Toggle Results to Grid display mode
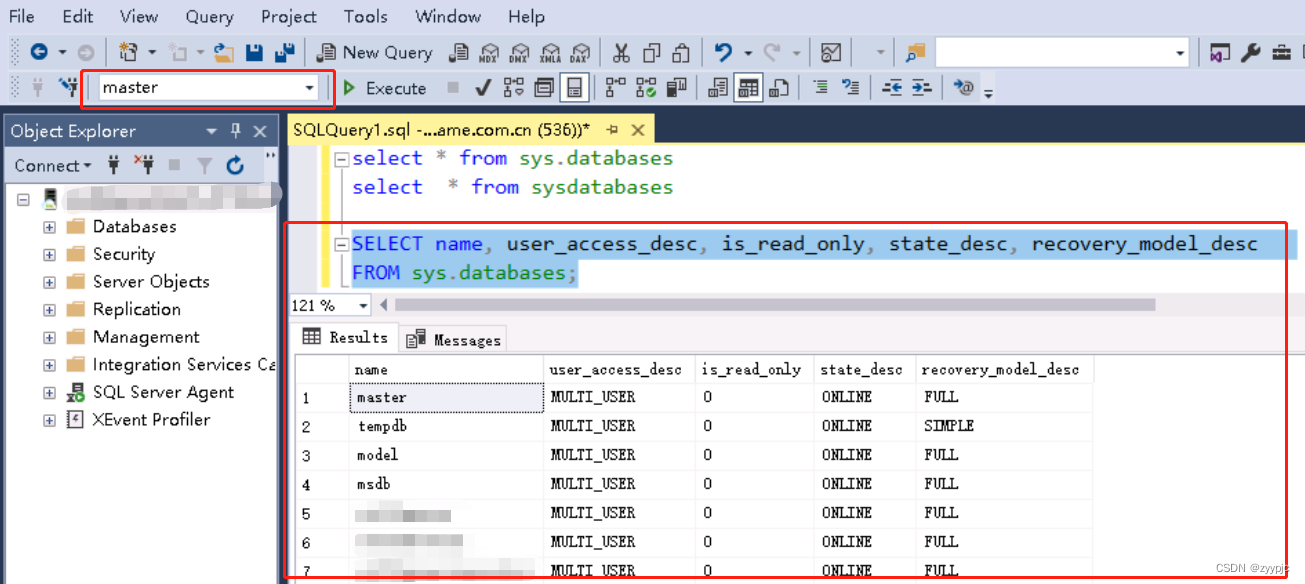Screen dimensions: 1305x584 747,88
